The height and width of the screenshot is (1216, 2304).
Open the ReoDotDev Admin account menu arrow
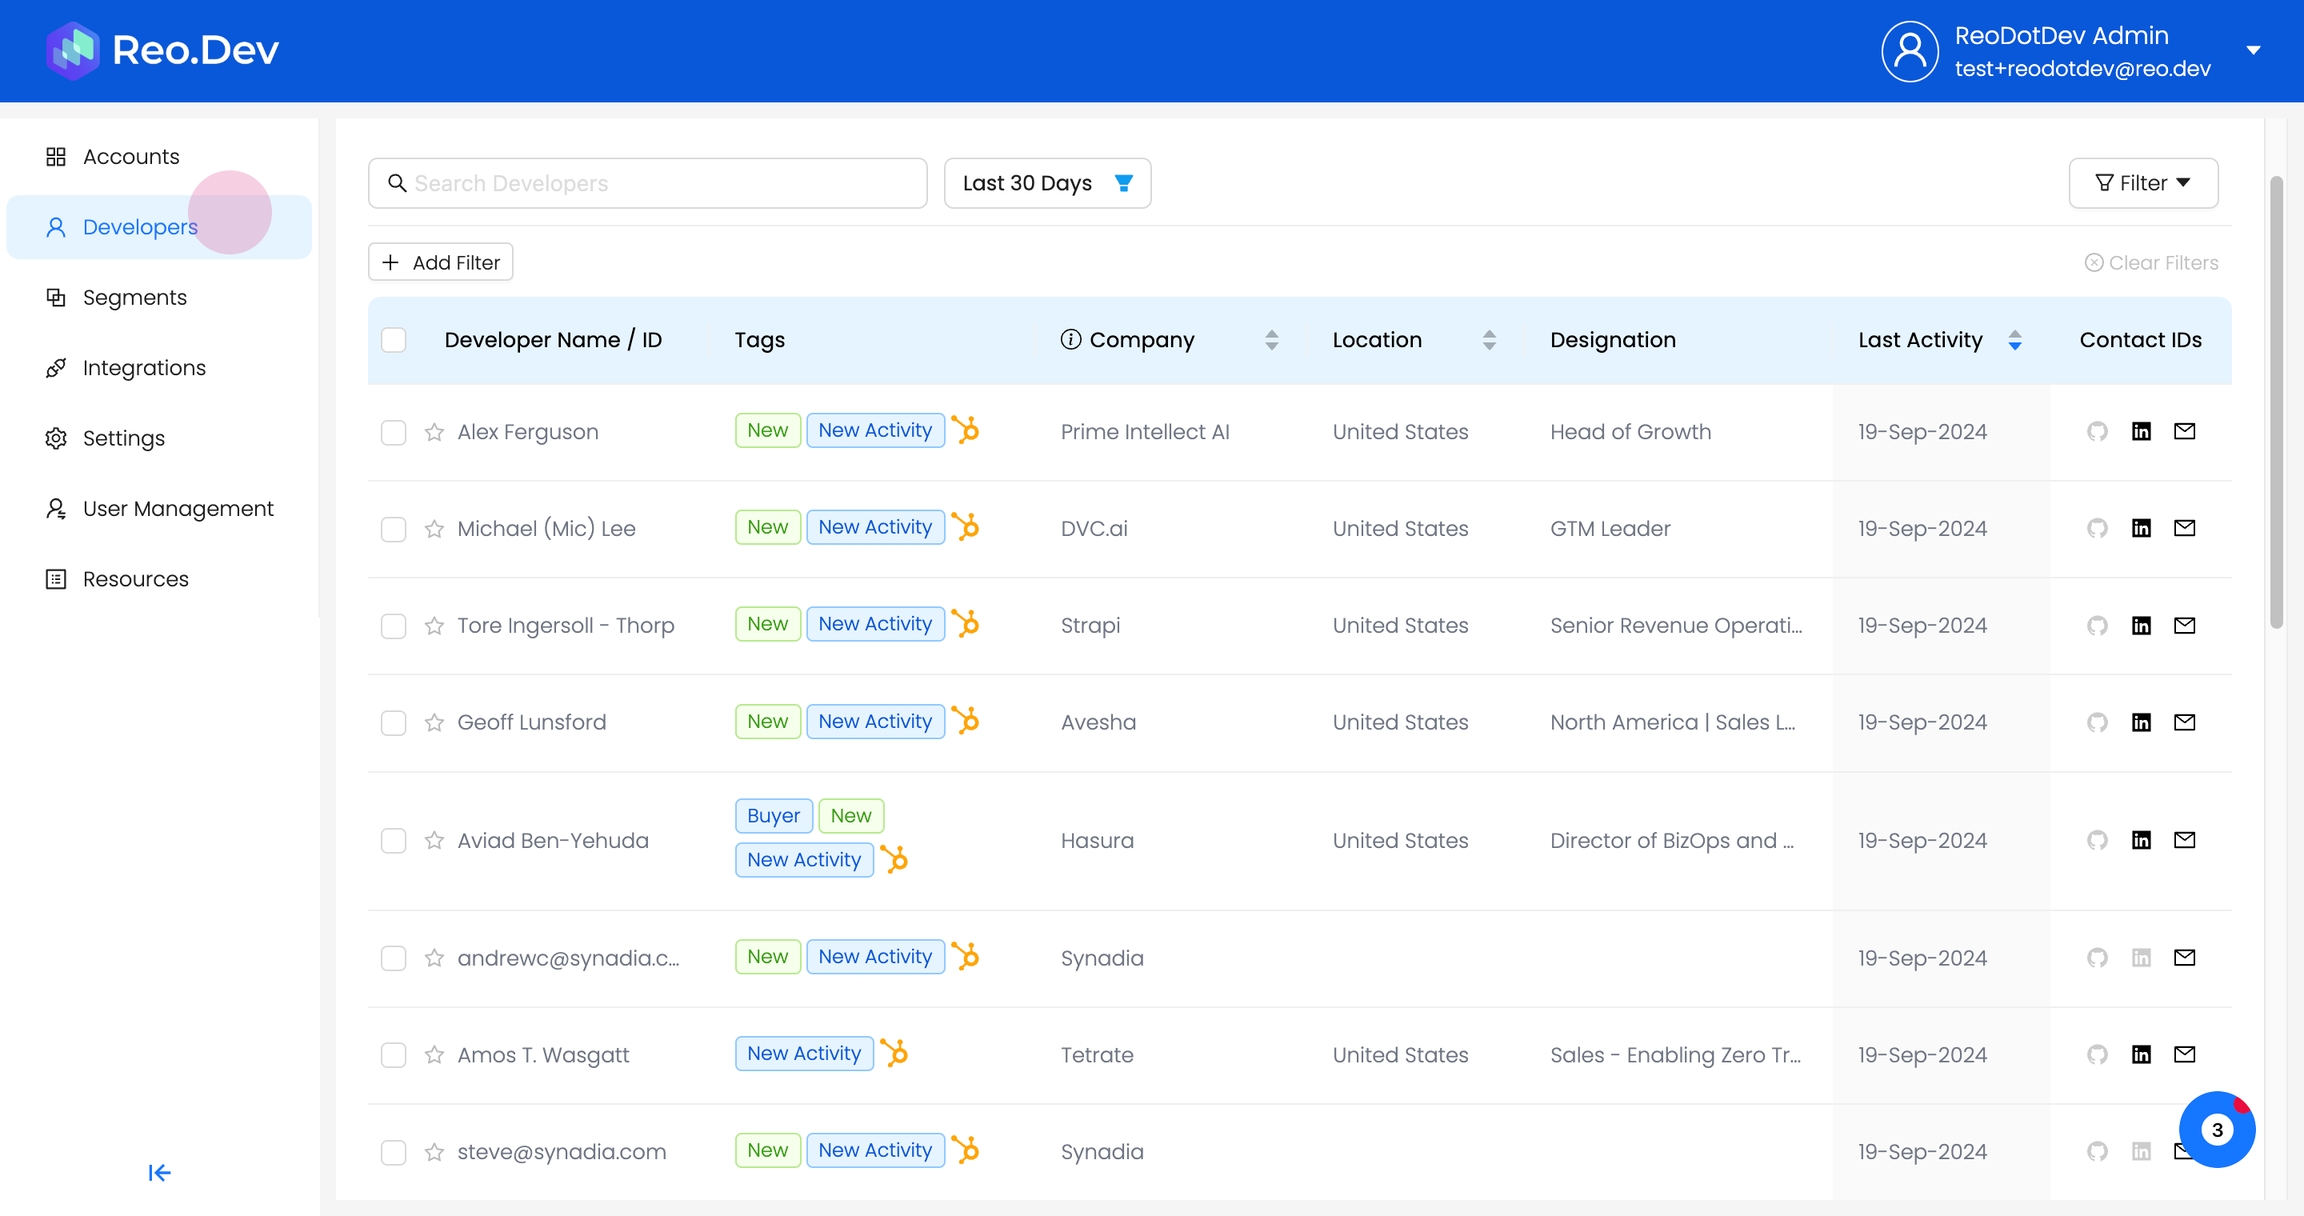2253,50
